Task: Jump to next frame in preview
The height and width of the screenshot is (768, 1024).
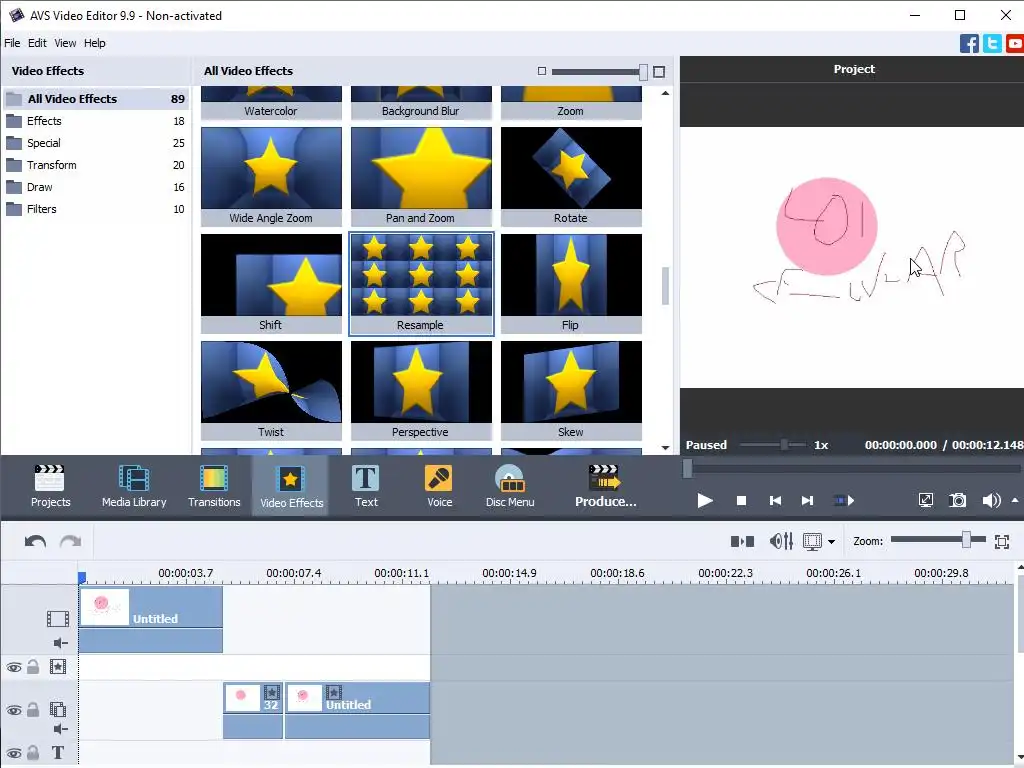Action: click(808, 501)
